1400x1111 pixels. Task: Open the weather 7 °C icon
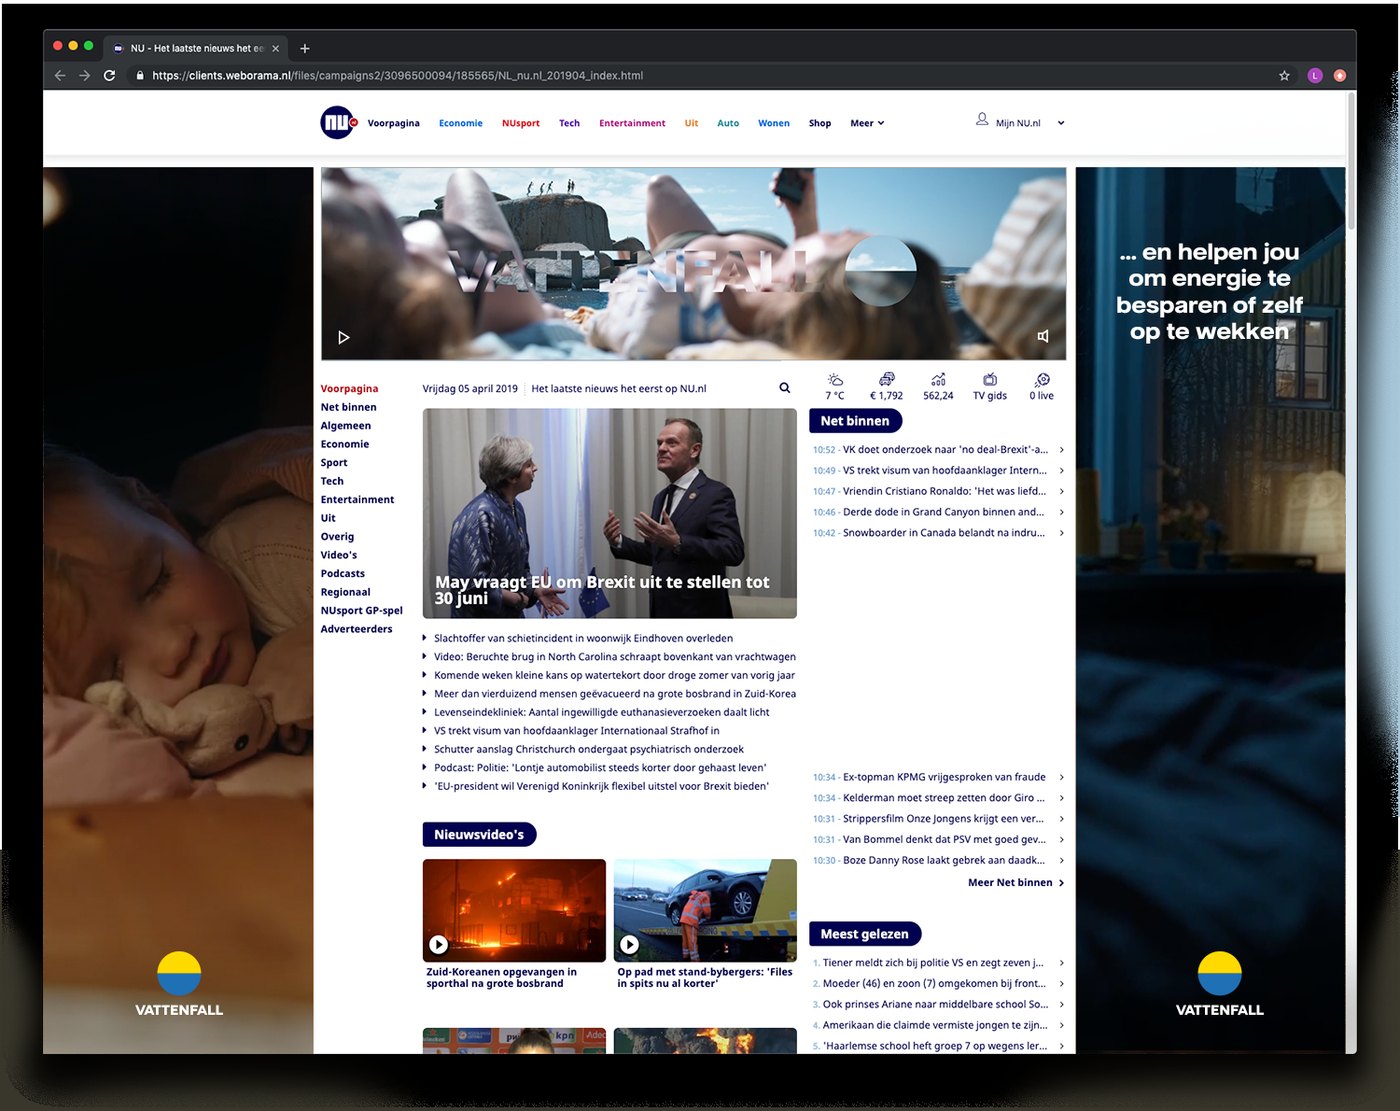tap(835, 387)
